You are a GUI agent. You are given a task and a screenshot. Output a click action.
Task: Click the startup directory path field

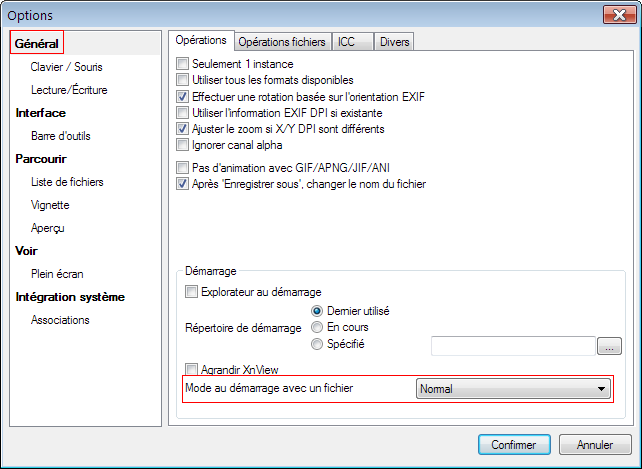(x=513, y=346)
